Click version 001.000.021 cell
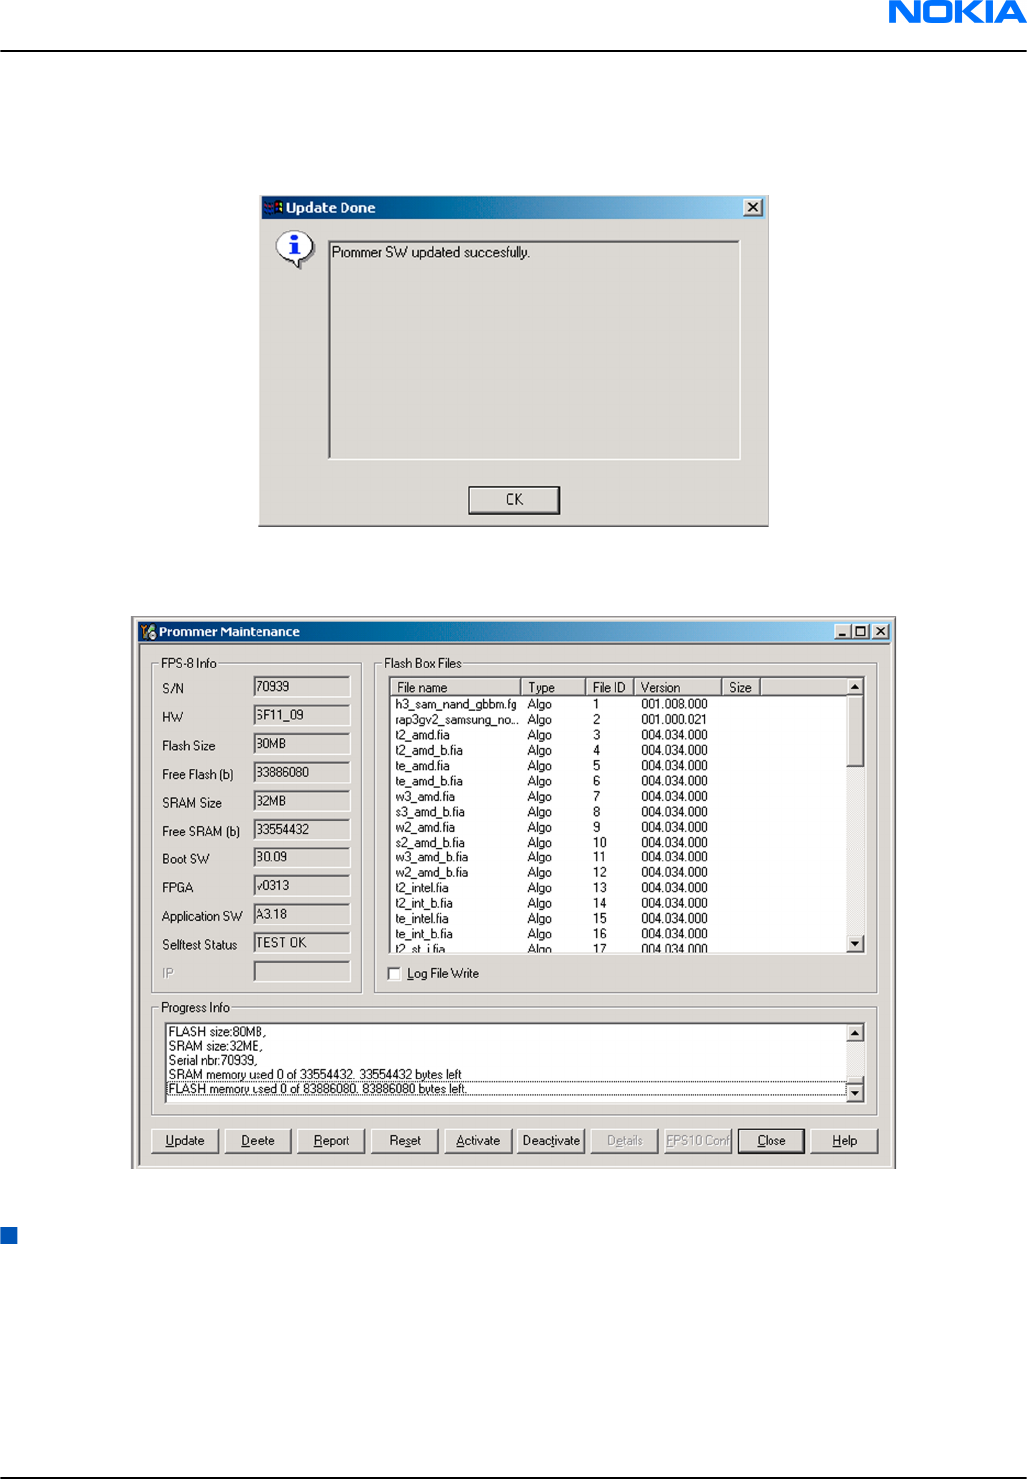 (674, 720)
